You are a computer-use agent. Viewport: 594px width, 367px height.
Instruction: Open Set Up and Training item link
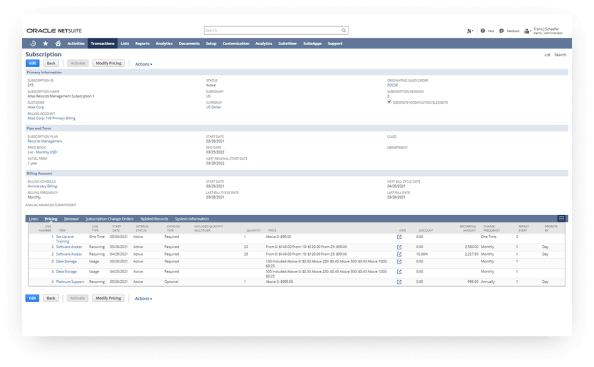pos(64,239)
